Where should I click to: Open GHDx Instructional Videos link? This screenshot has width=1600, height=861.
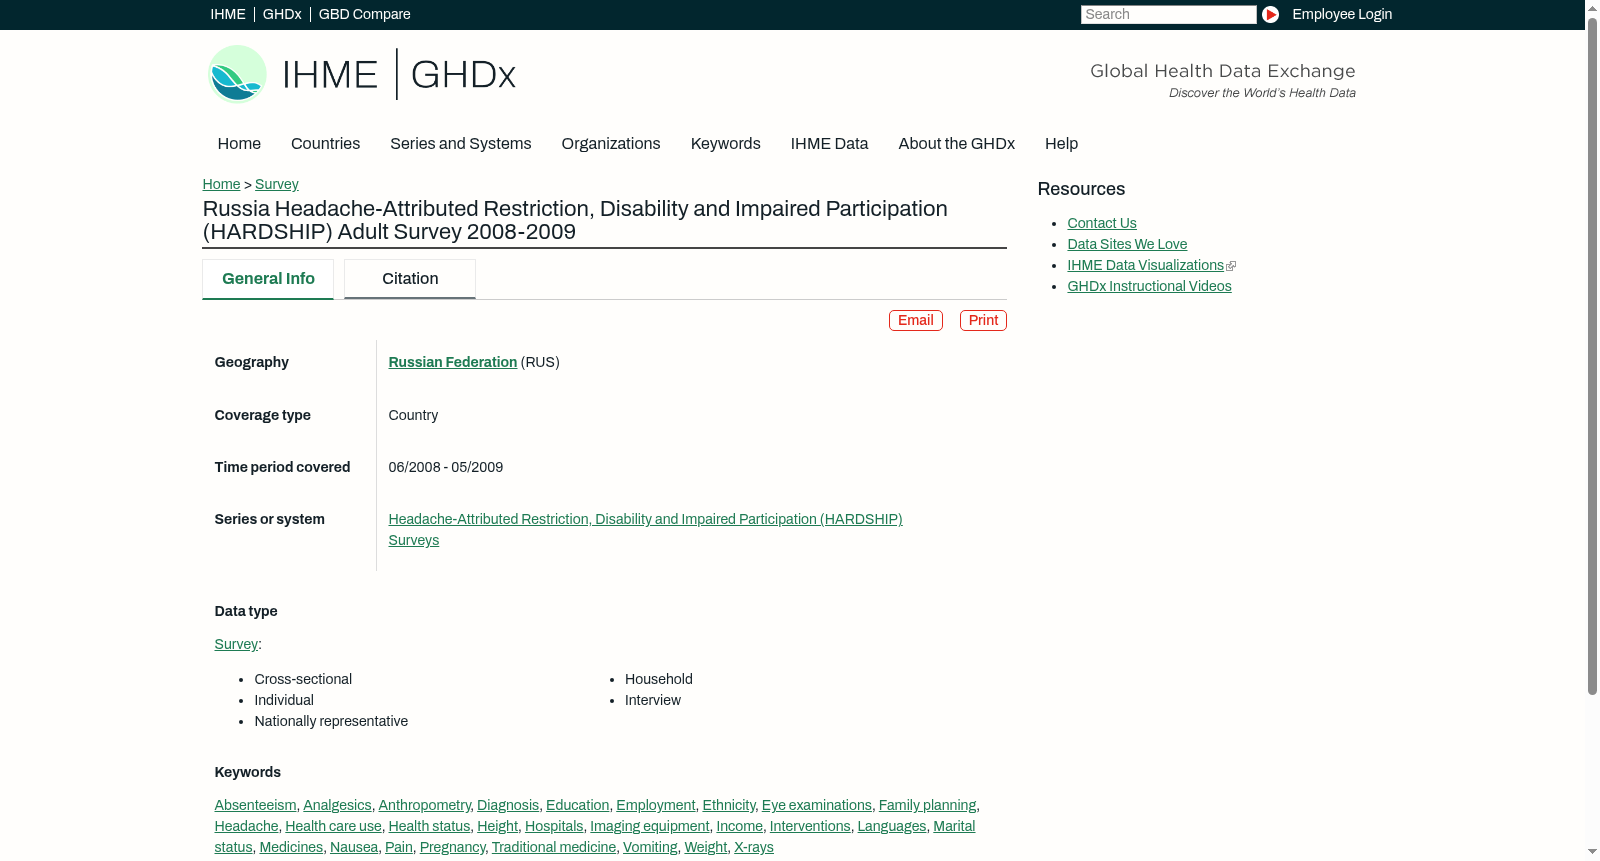click(x=1149, y=287)
